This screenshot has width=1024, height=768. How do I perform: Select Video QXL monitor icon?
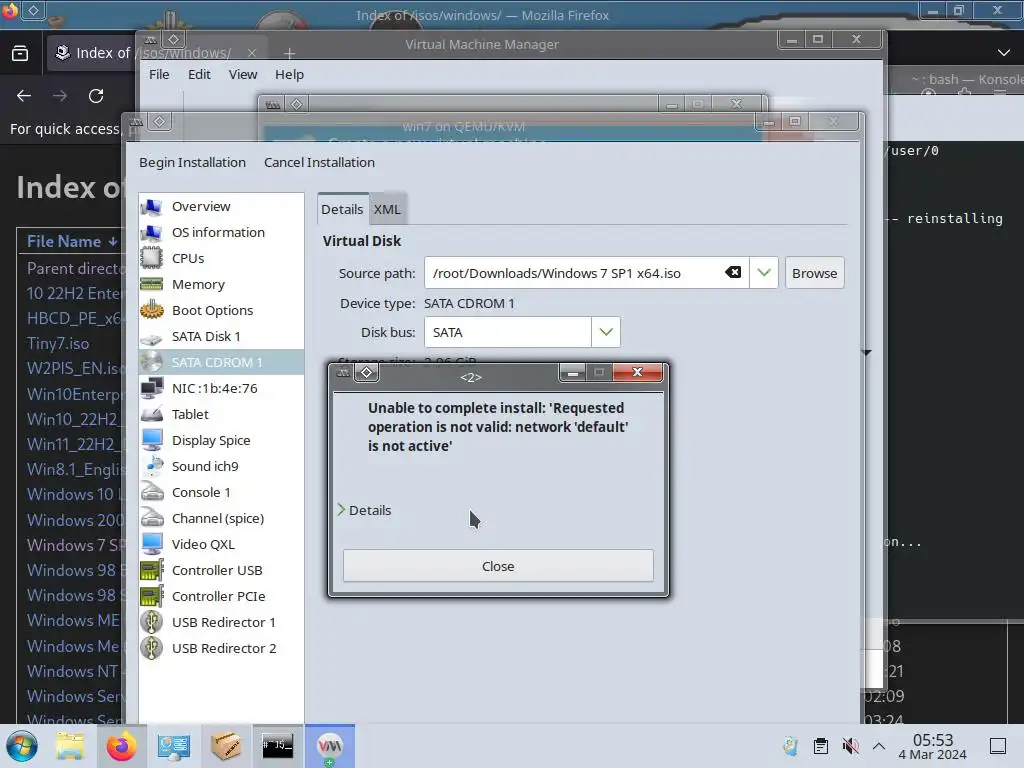(152, 544)
